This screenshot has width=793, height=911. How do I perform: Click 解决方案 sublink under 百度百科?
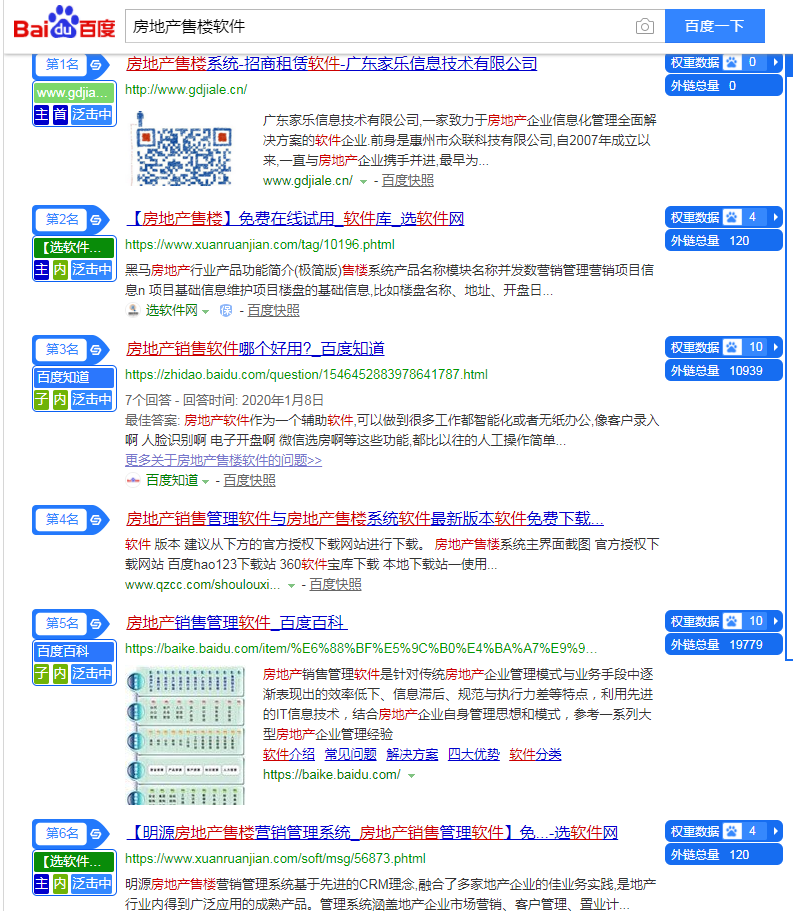click(412, 755)
